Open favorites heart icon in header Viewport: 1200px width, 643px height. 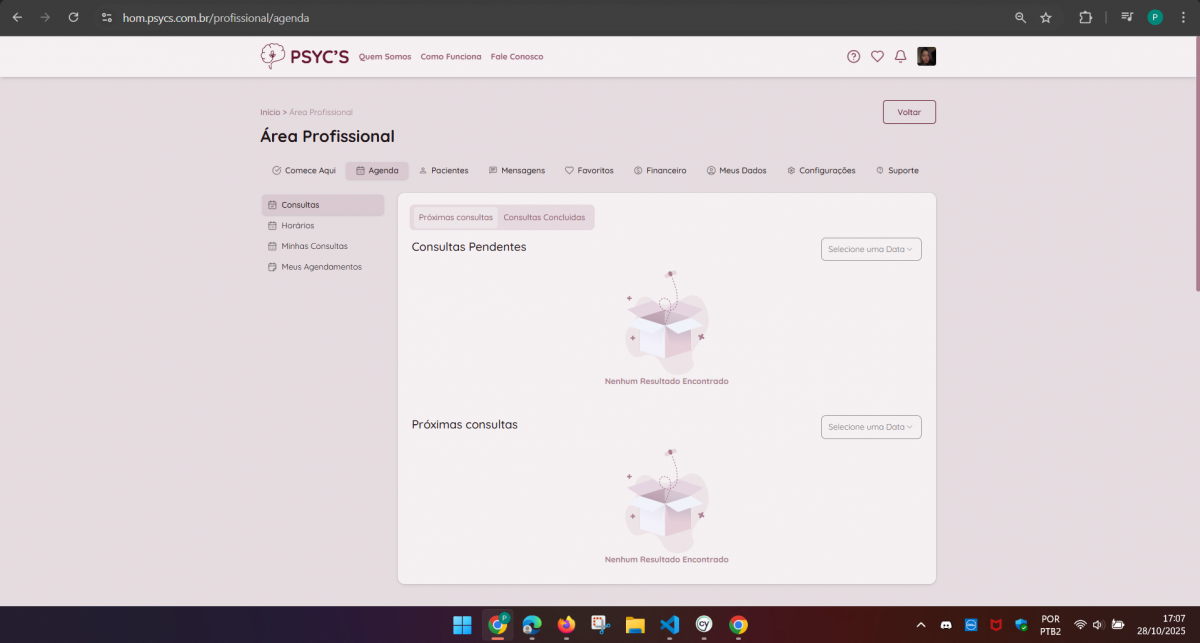coord(877,57)
